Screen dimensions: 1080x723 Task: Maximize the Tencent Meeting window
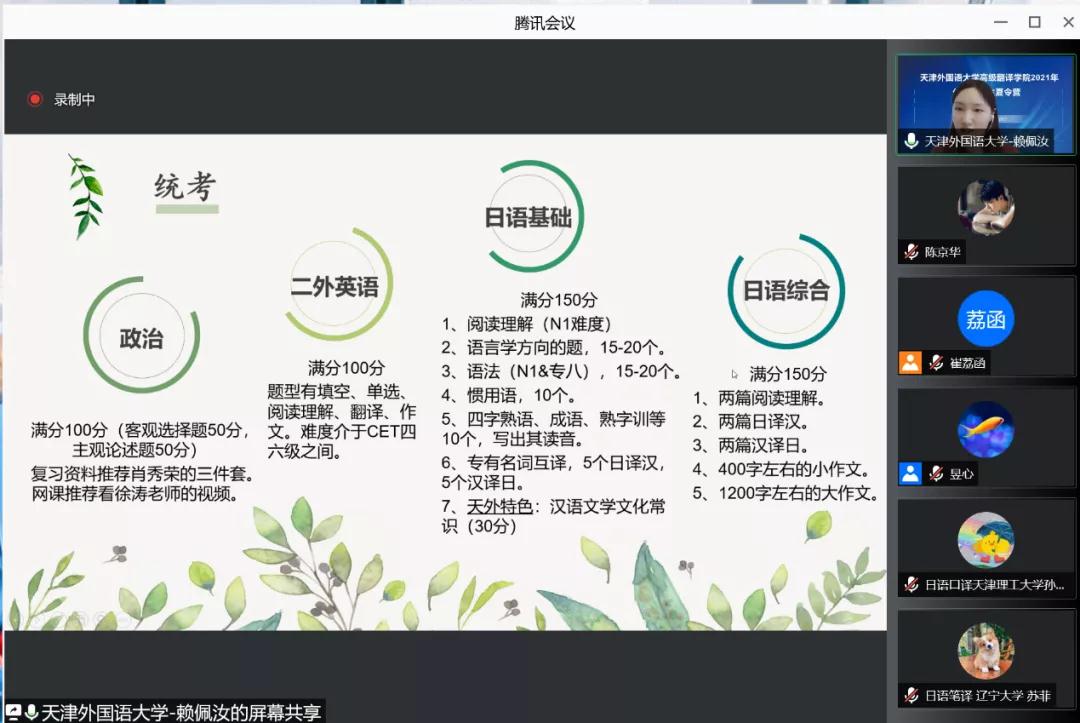pyautogui.click(x=1034, y=22)
